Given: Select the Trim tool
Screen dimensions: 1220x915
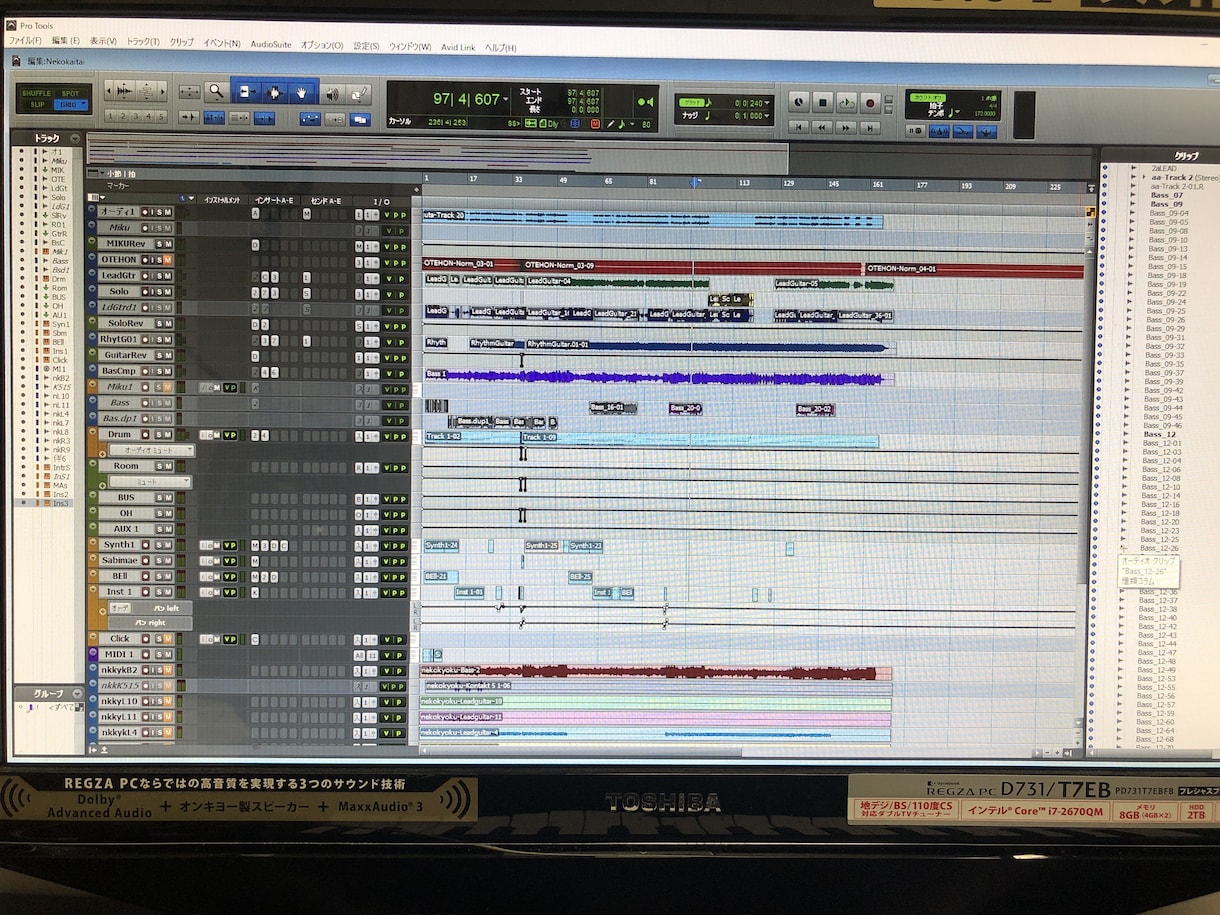Looking at the screenshot, I should click(246, 92).
